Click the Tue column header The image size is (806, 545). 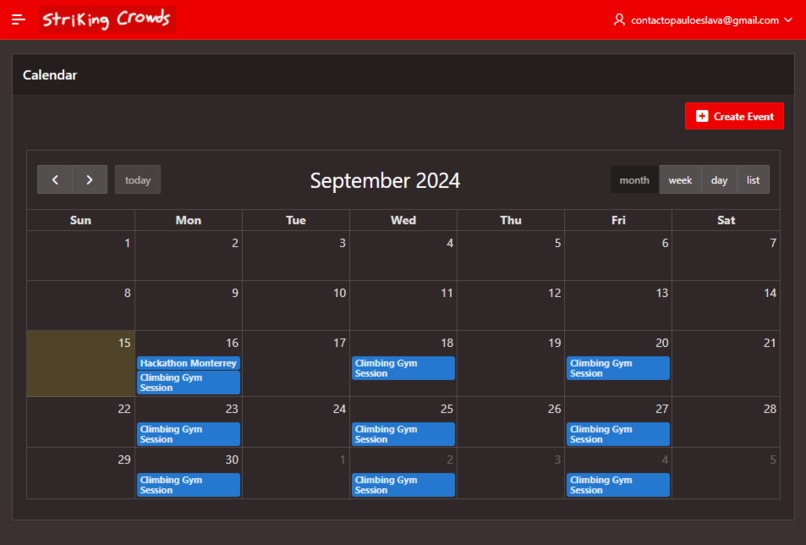click(x=296, y=220)
